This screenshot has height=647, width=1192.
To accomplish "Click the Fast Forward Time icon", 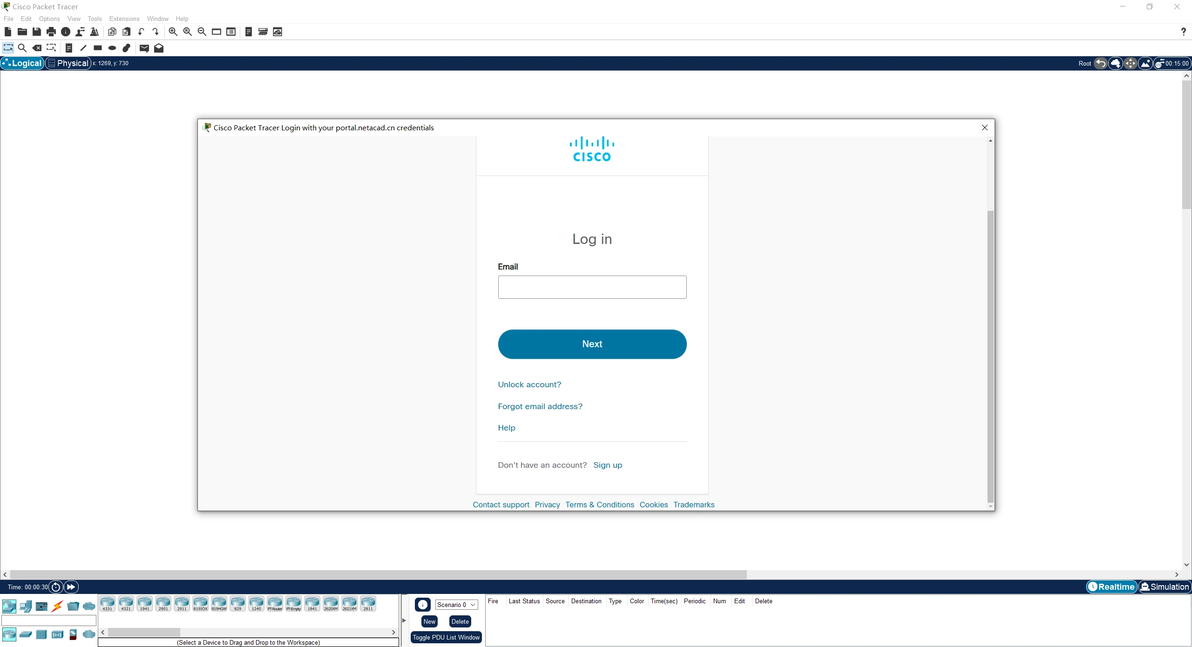I will (71, 587).
